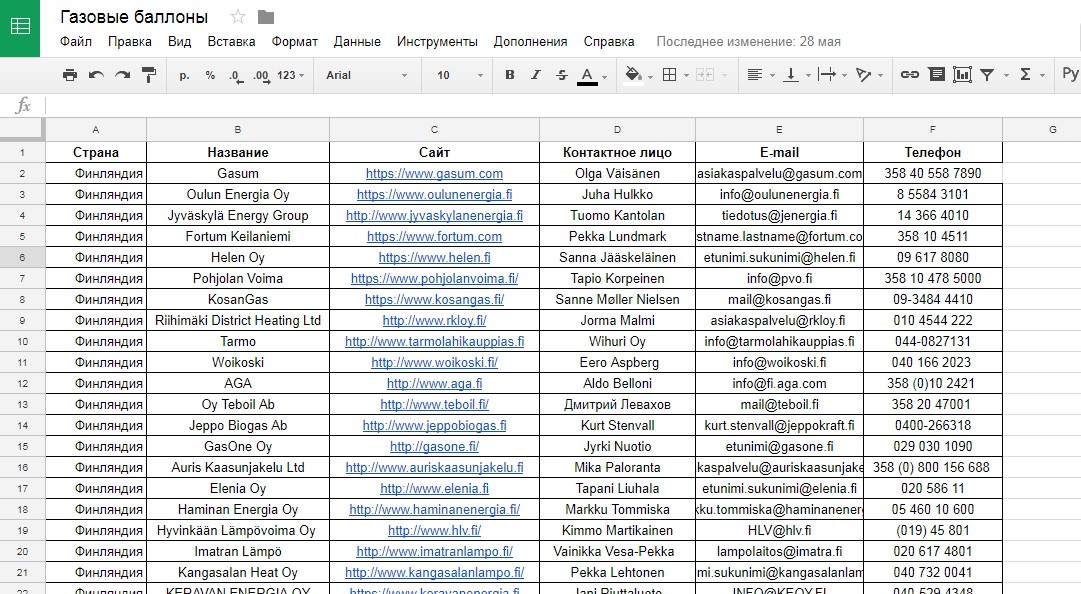
Task: Toggle bold formatting
Action: click(x=509, y=75)
